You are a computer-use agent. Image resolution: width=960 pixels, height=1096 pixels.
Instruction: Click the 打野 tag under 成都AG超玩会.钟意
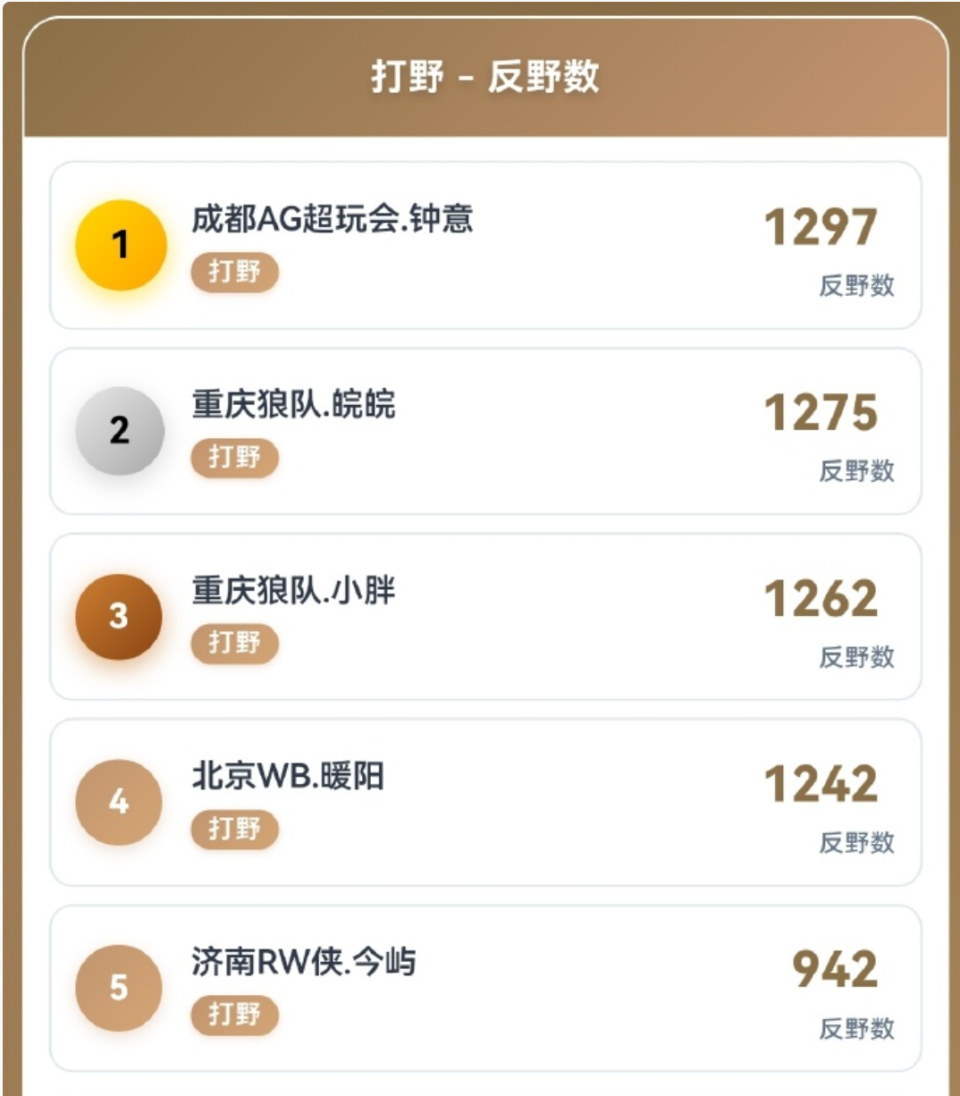[234, 272]
